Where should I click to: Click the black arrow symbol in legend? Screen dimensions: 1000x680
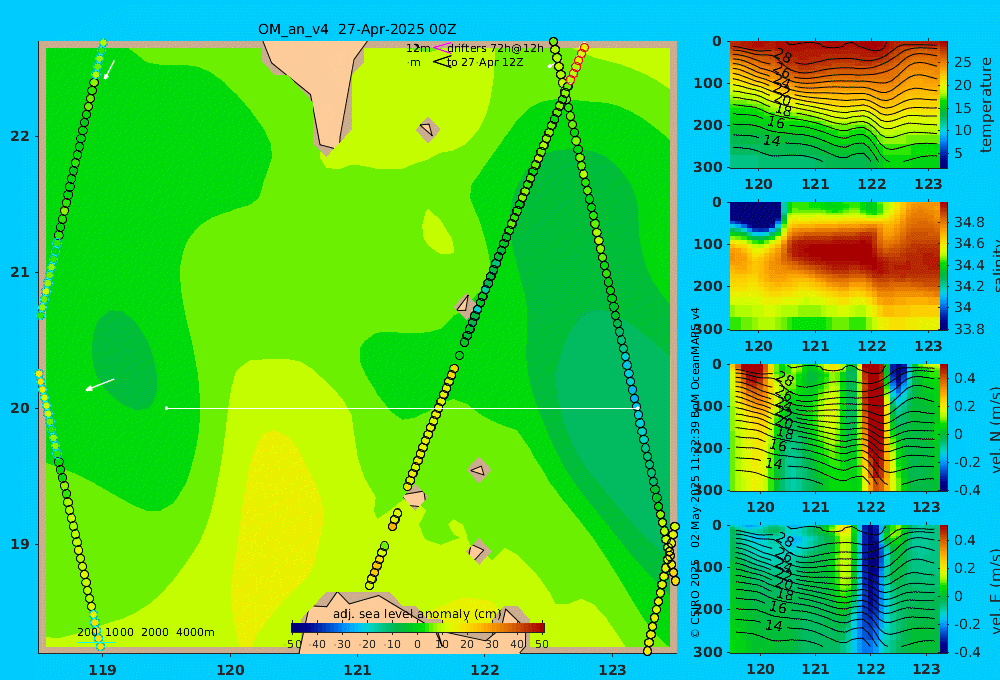(441, 62)
